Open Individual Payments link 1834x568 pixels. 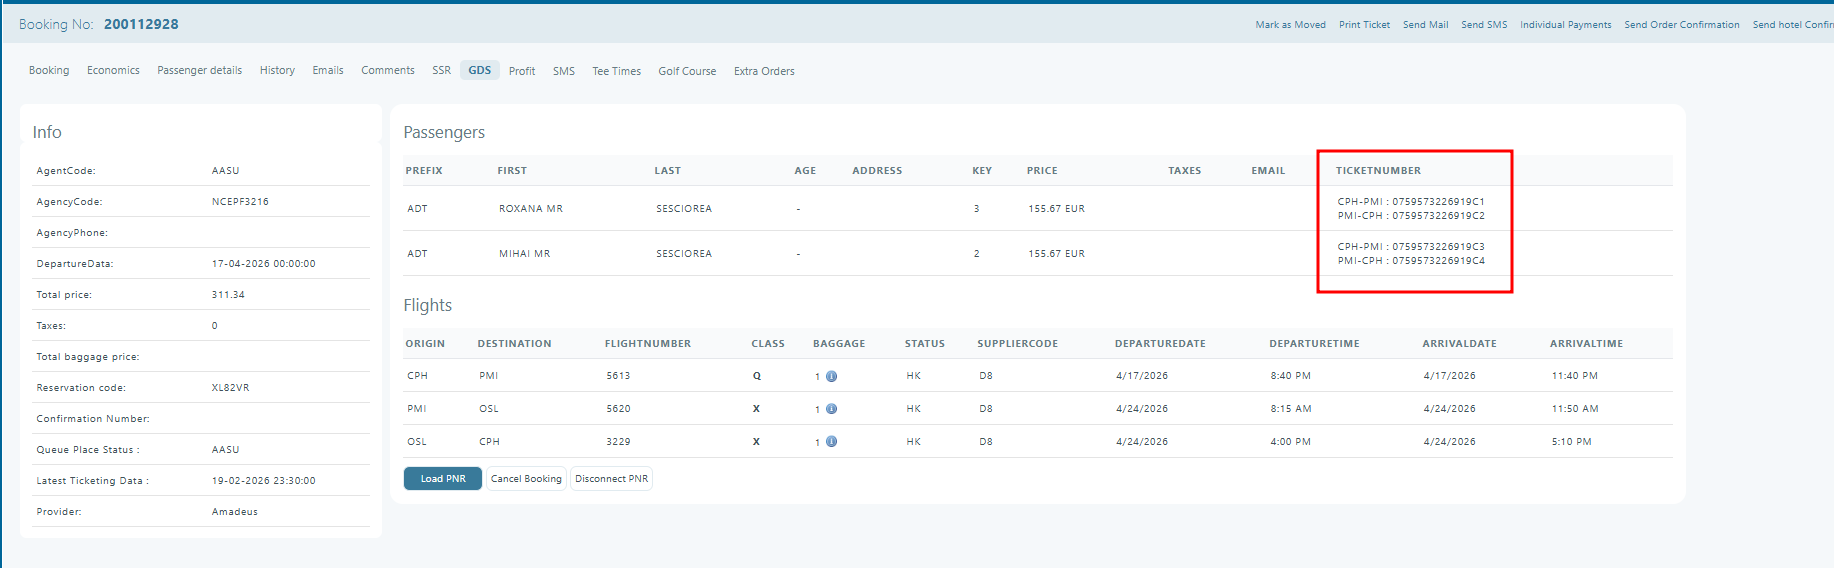coord(1565,25)
